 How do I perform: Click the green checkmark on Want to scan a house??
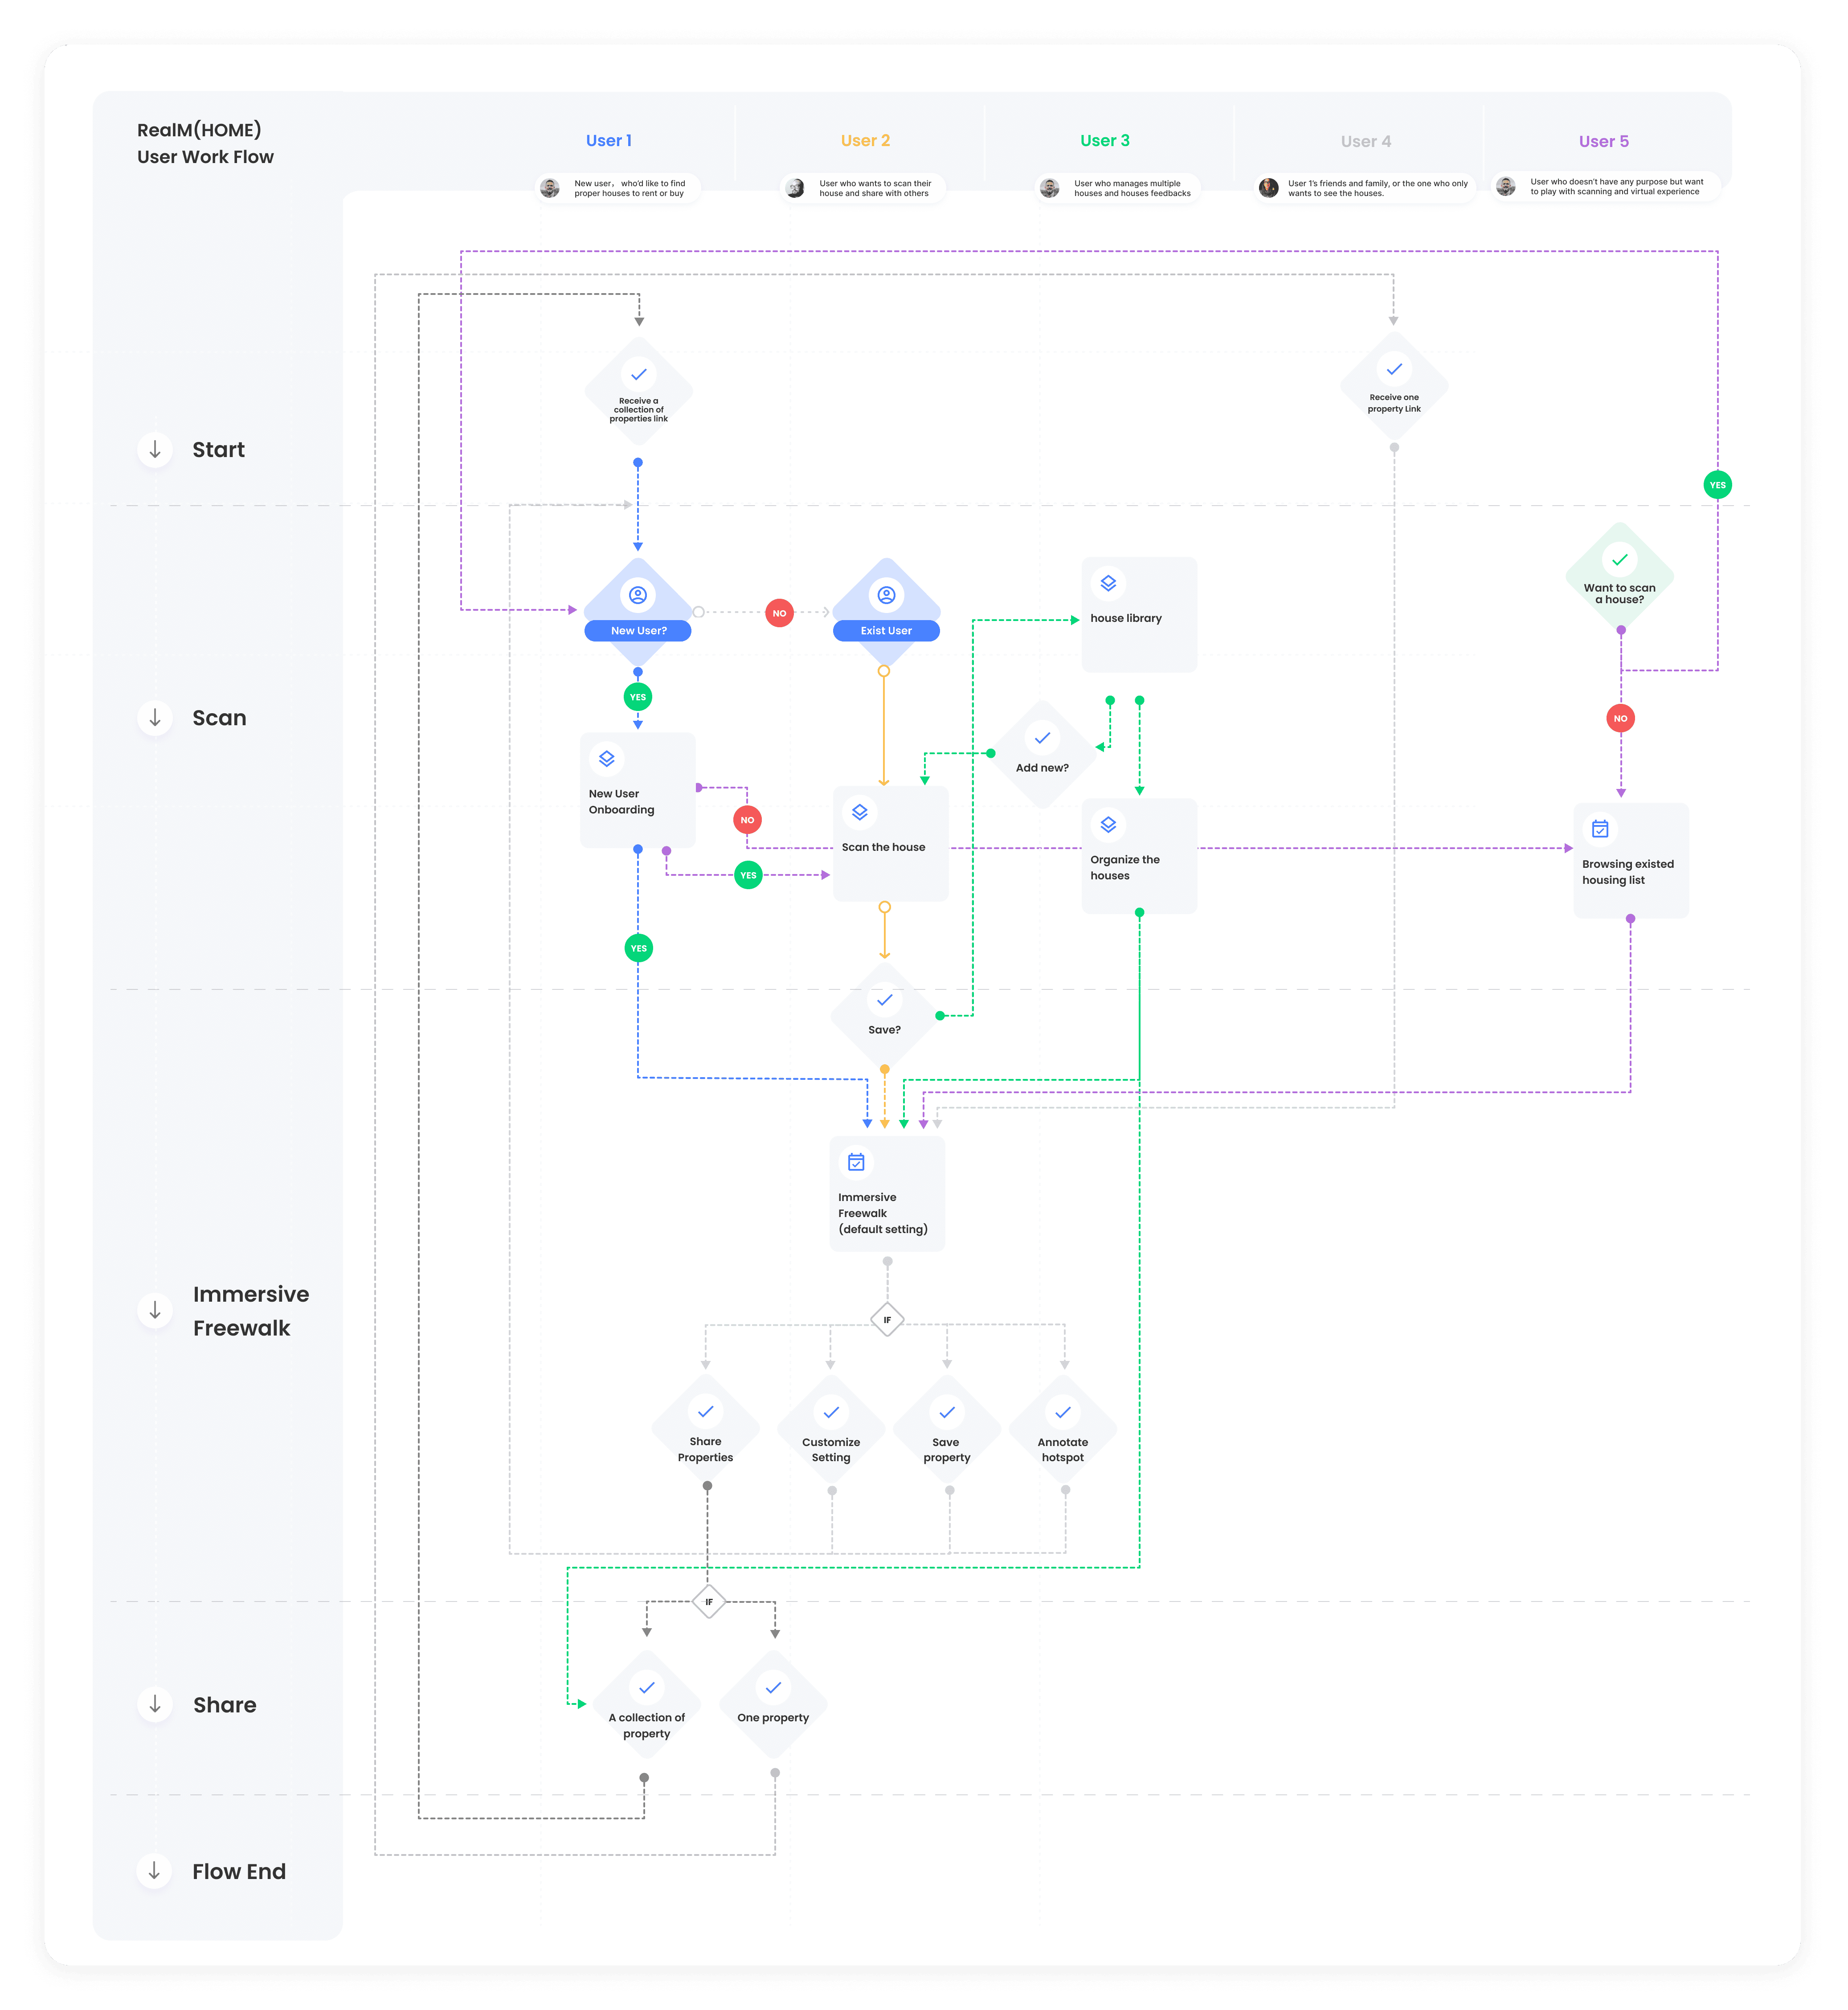click(1620, 560)
